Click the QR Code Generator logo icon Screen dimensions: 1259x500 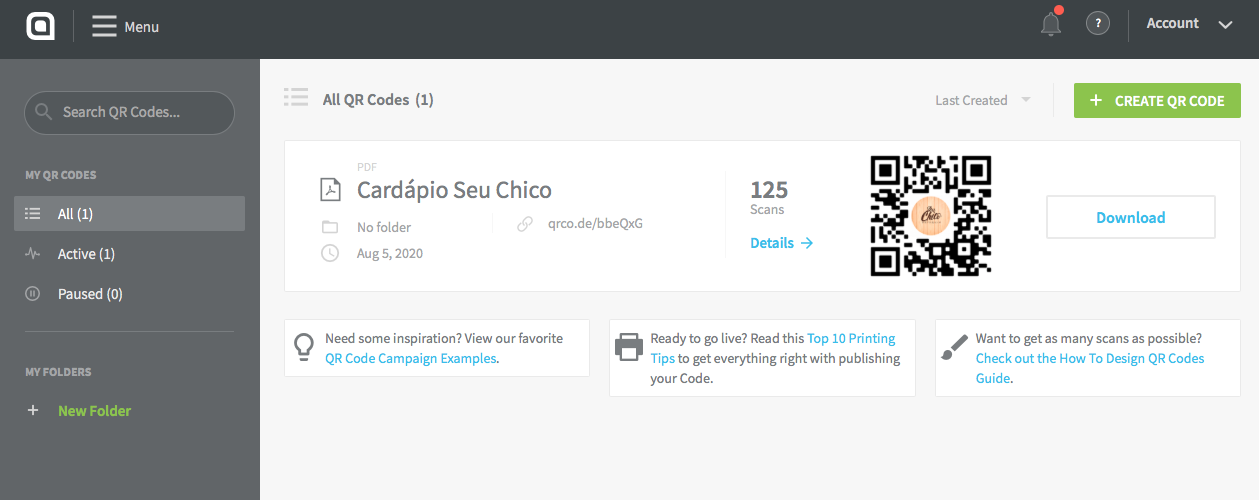click(x=40, y=26)
